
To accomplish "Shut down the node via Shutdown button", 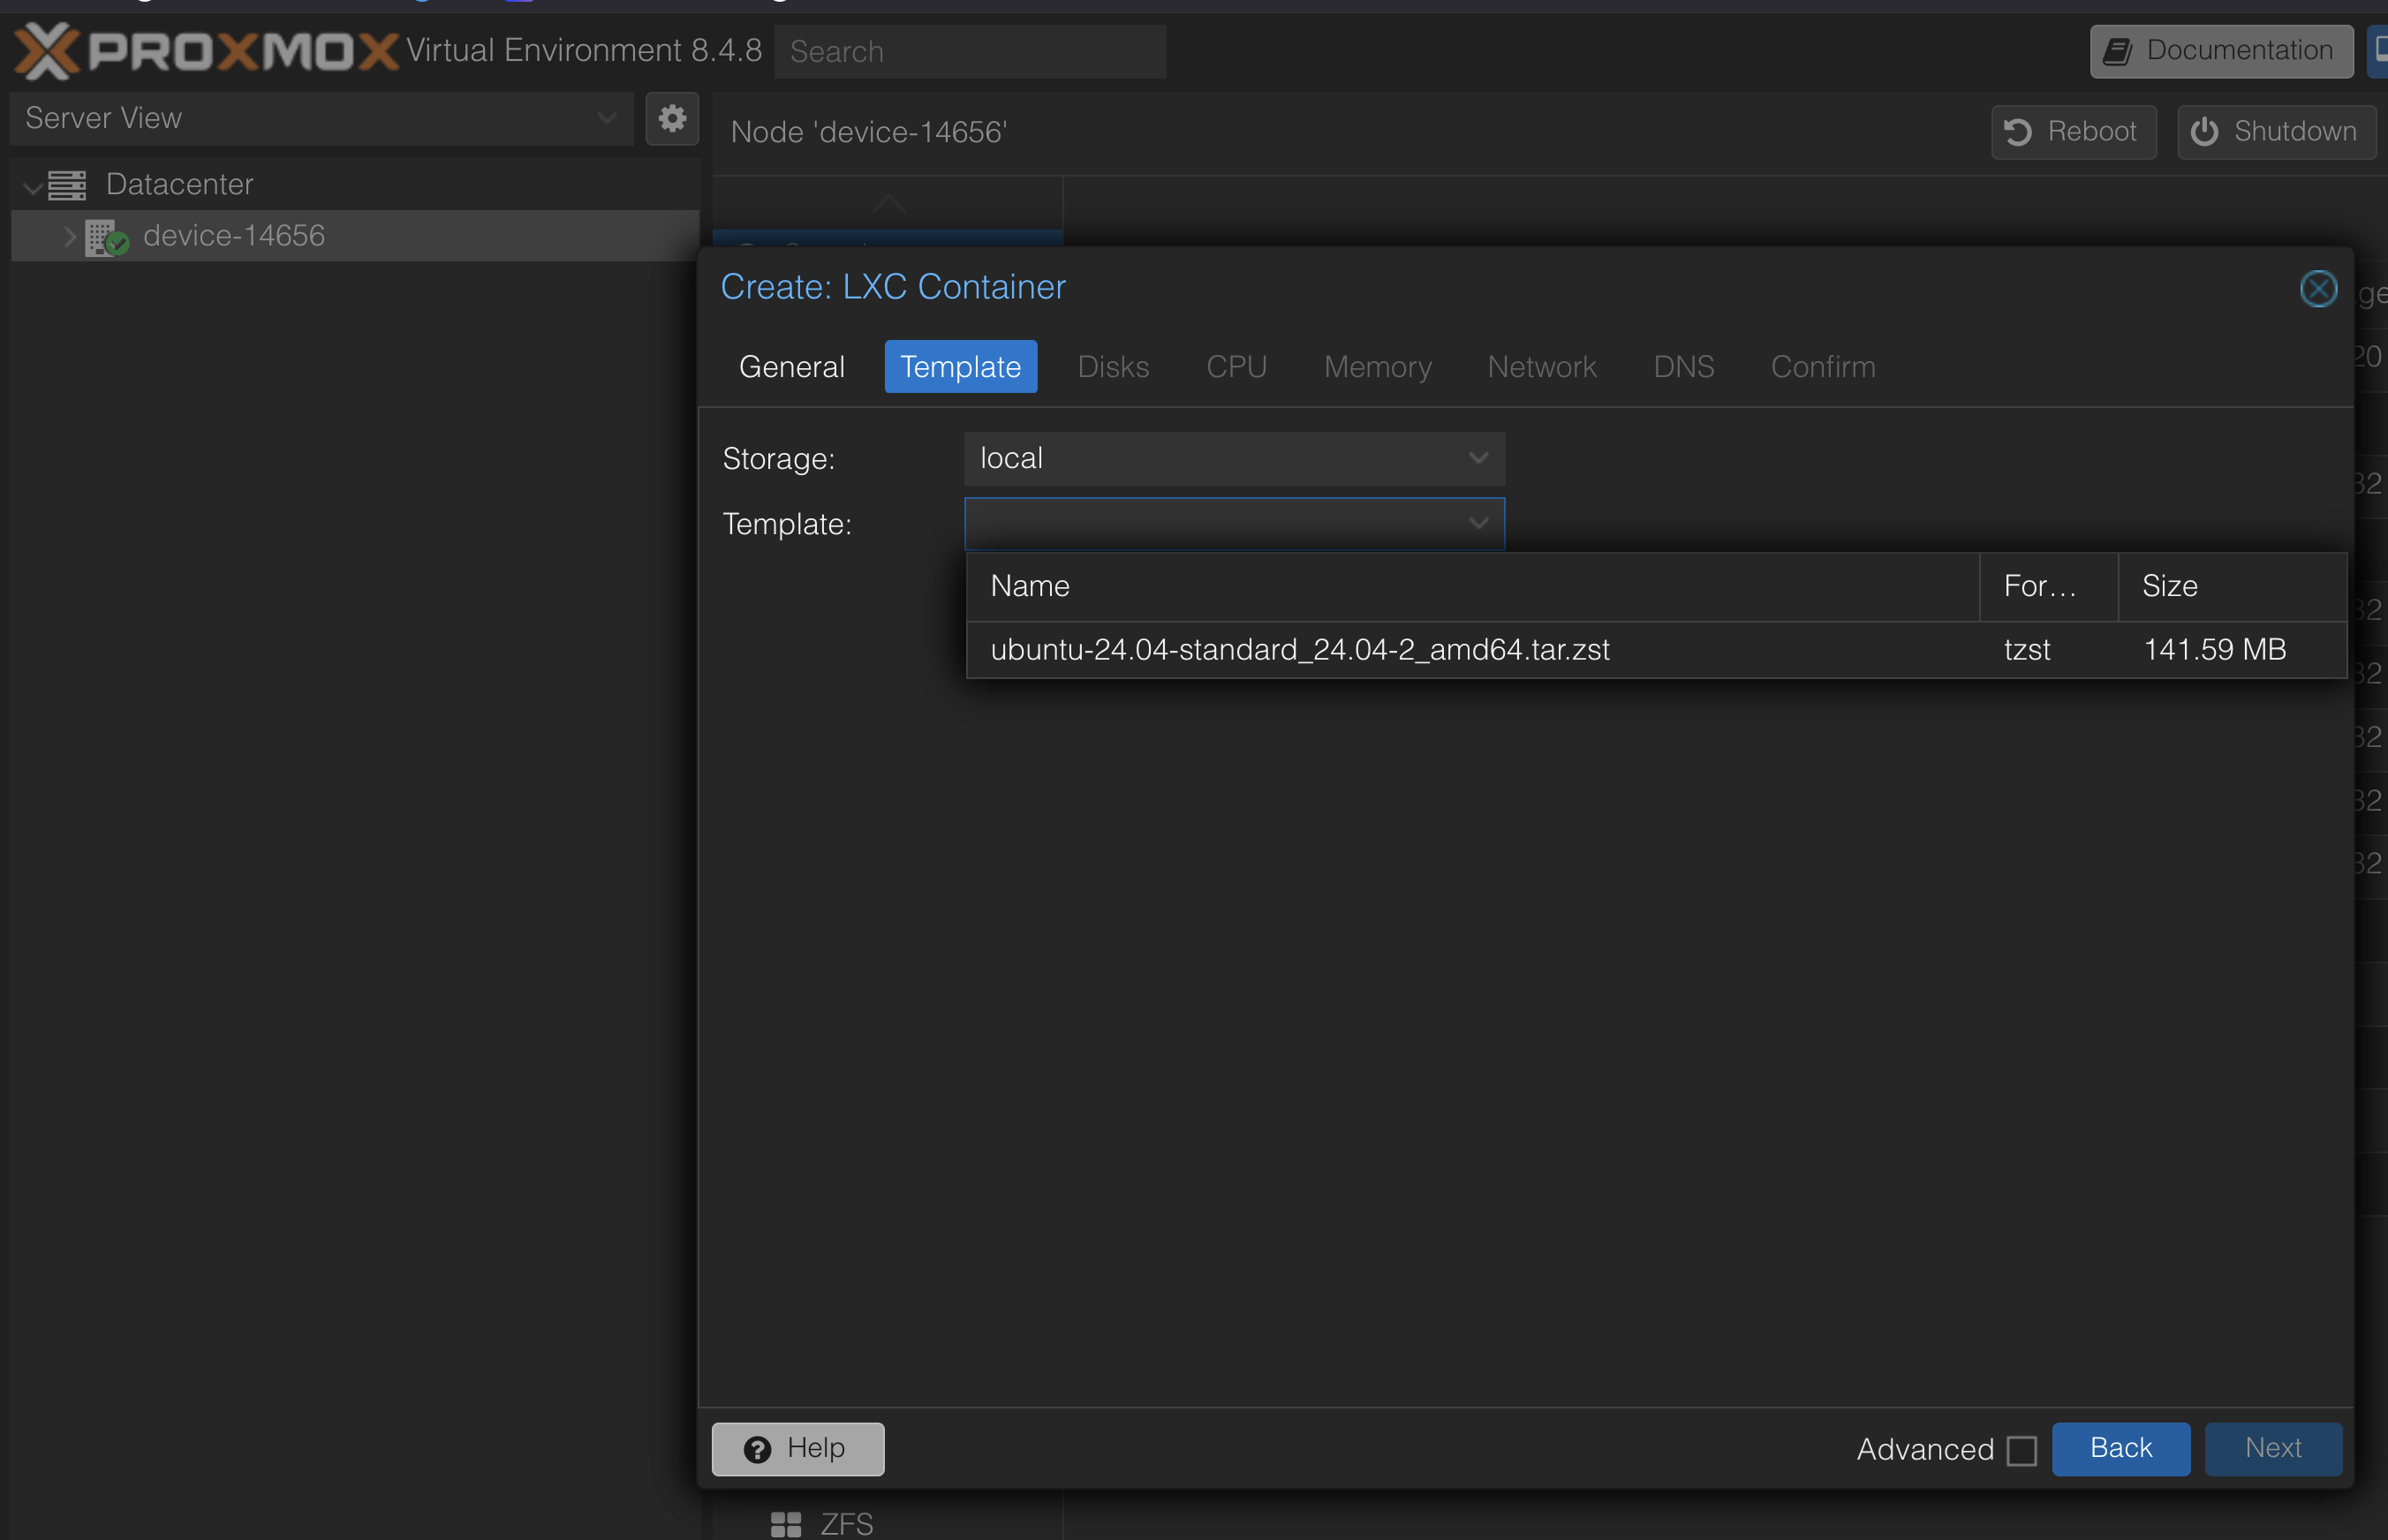I will [x=2275, y=132].
